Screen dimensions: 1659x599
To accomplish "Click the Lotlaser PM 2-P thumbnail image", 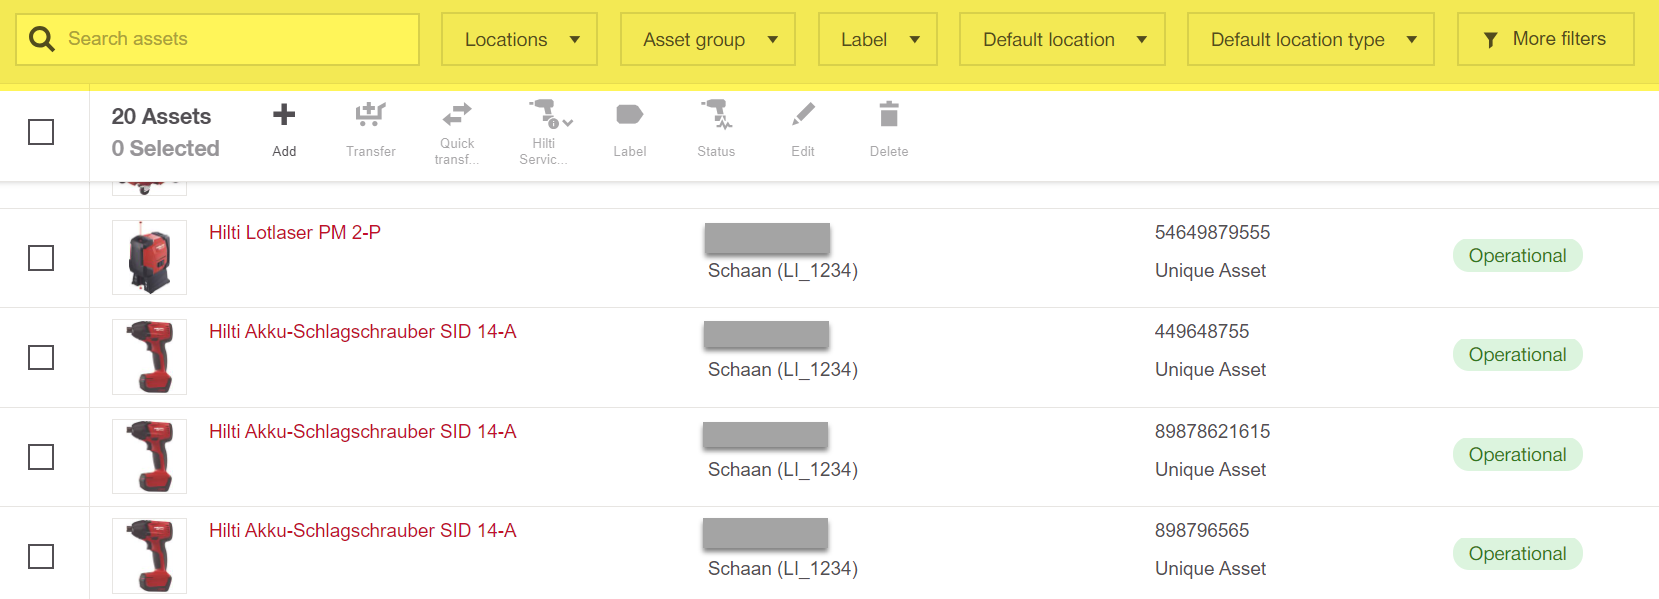I will click(x=149, y=258).
